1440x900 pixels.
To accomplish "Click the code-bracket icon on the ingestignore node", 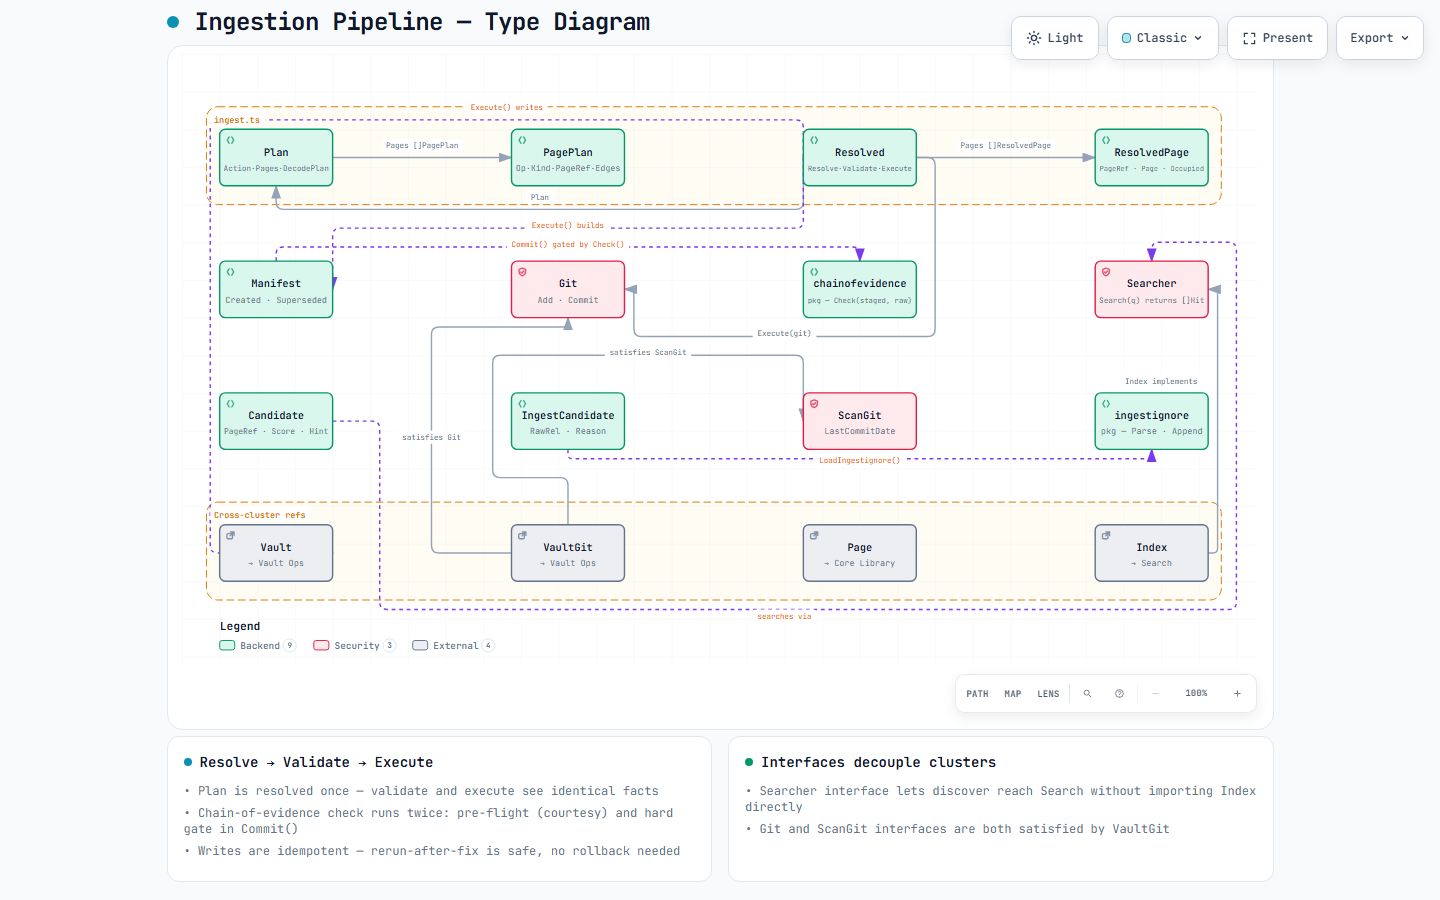I will [1106, 404].
